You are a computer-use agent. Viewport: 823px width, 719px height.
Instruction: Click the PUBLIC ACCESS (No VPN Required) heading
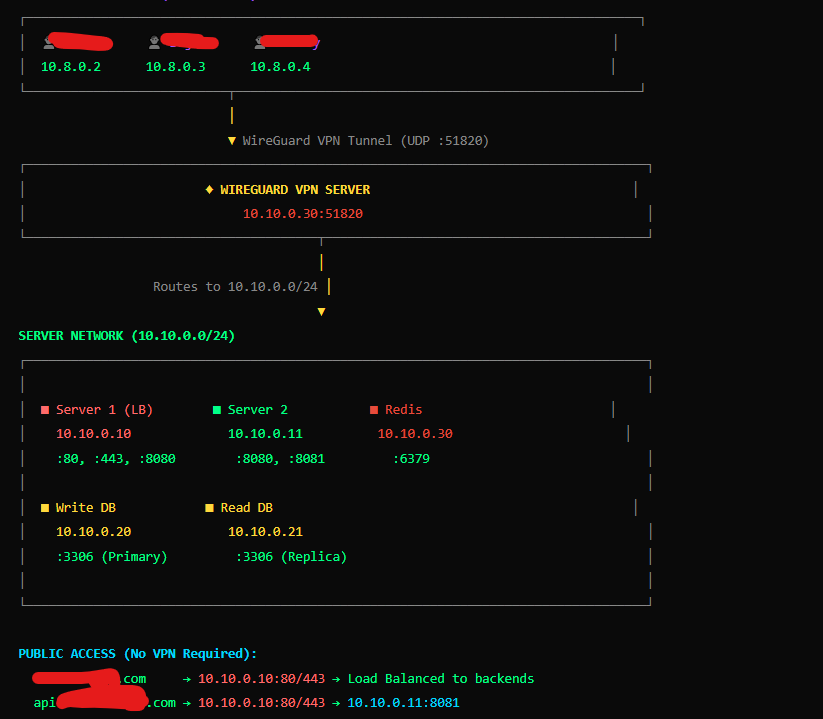[x=137, y=654]
